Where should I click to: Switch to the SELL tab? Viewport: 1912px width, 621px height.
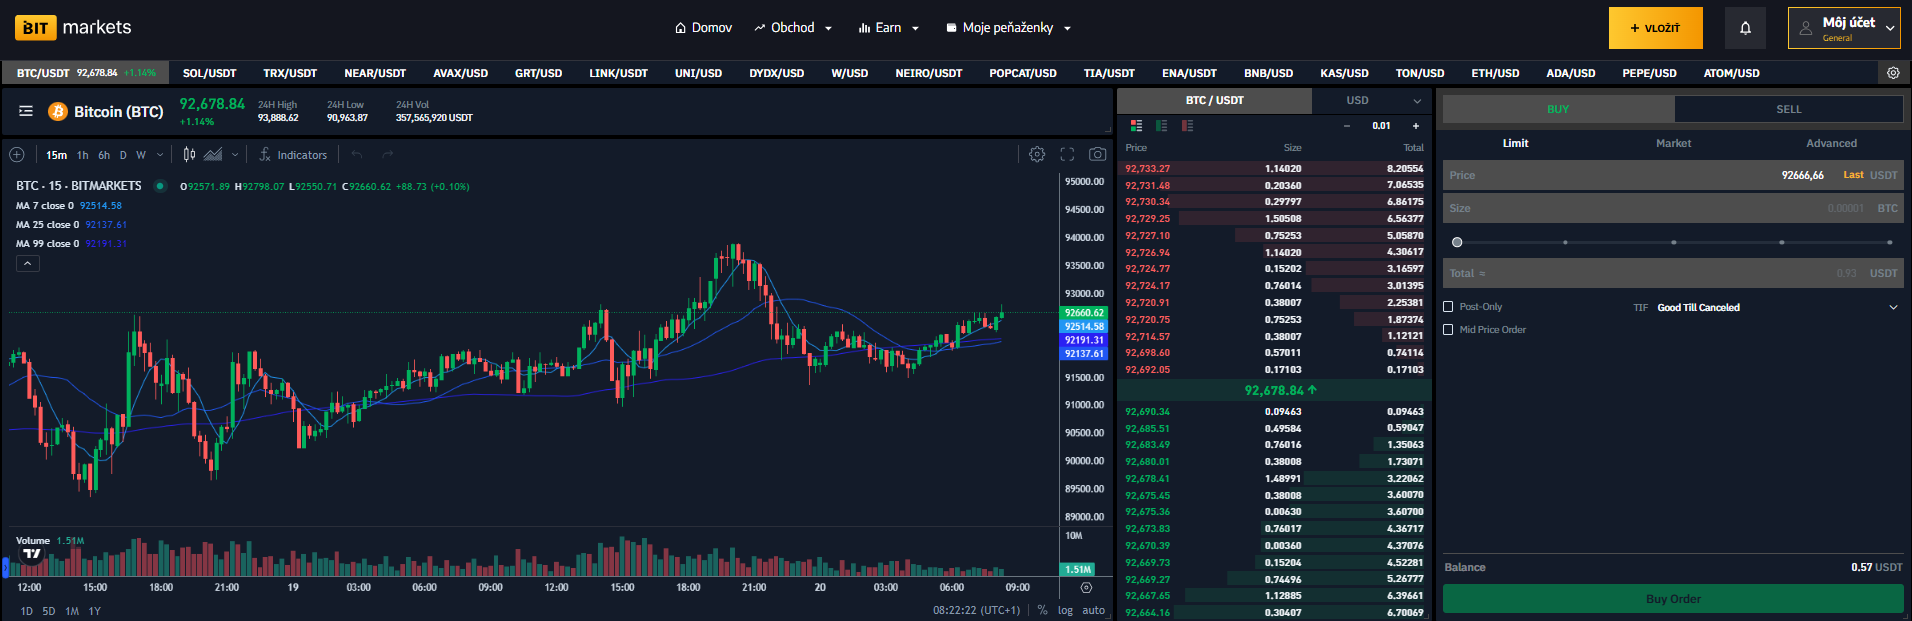pyautogui.click(x=1788, y=109)
